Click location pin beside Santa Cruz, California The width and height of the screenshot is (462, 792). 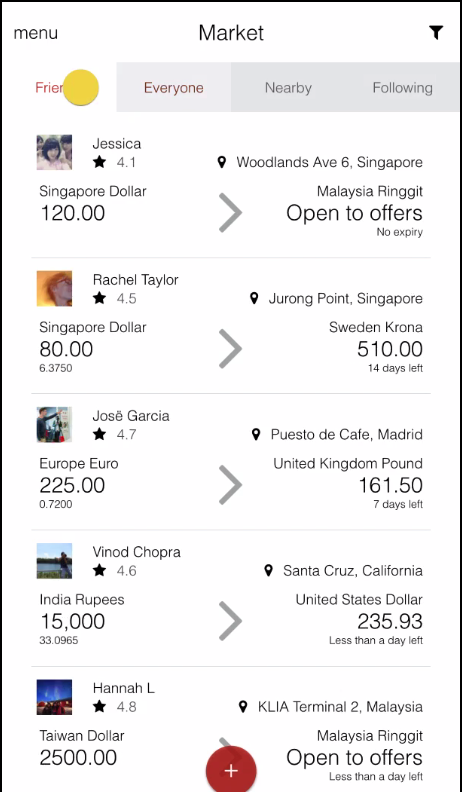pos(269,570)
